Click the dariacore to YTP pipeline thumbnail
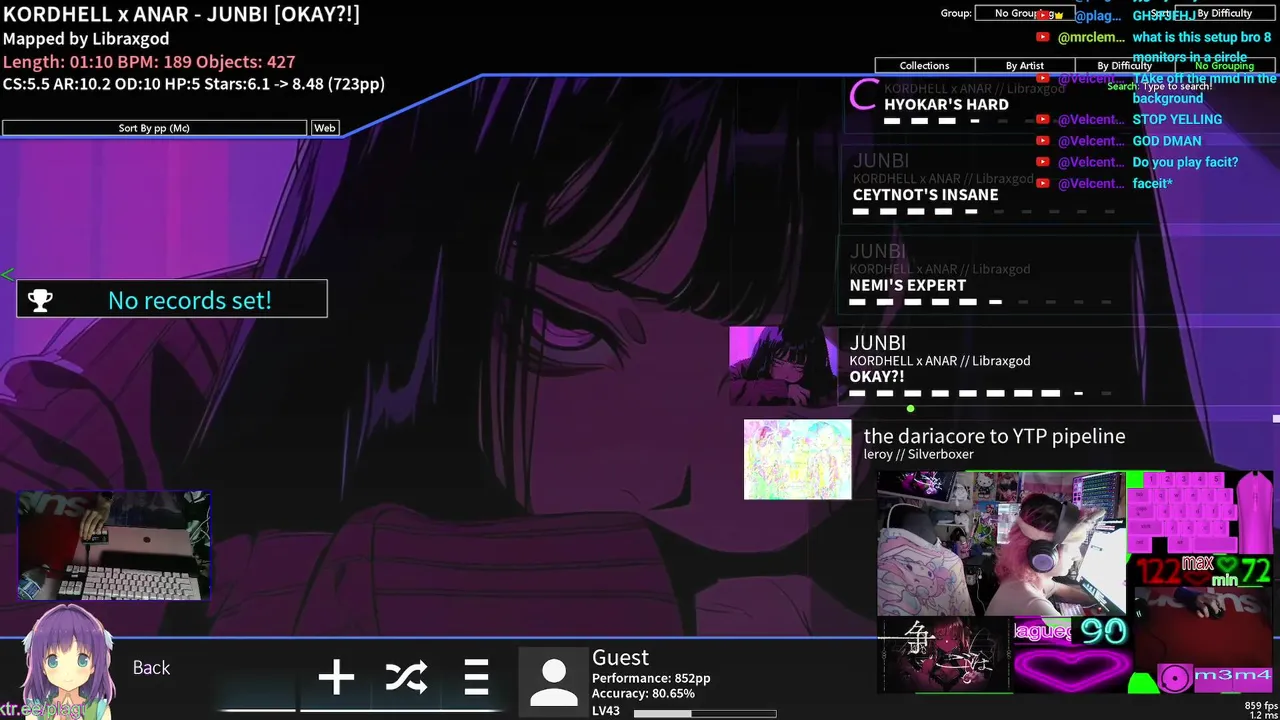1280x720 pixels. coord(797,459)
